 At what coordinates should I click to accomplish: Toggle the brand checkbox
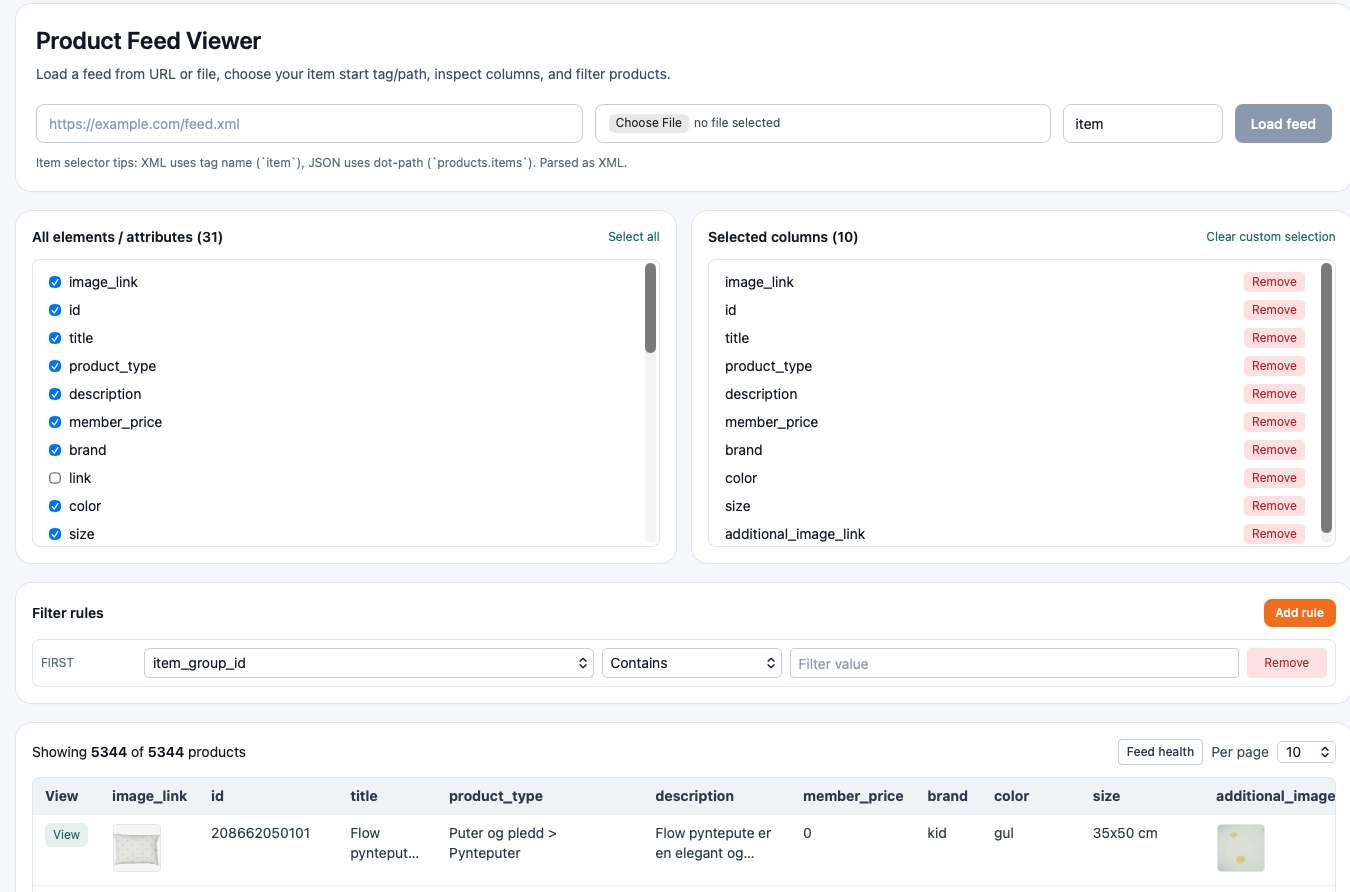(x=55, y=450)
